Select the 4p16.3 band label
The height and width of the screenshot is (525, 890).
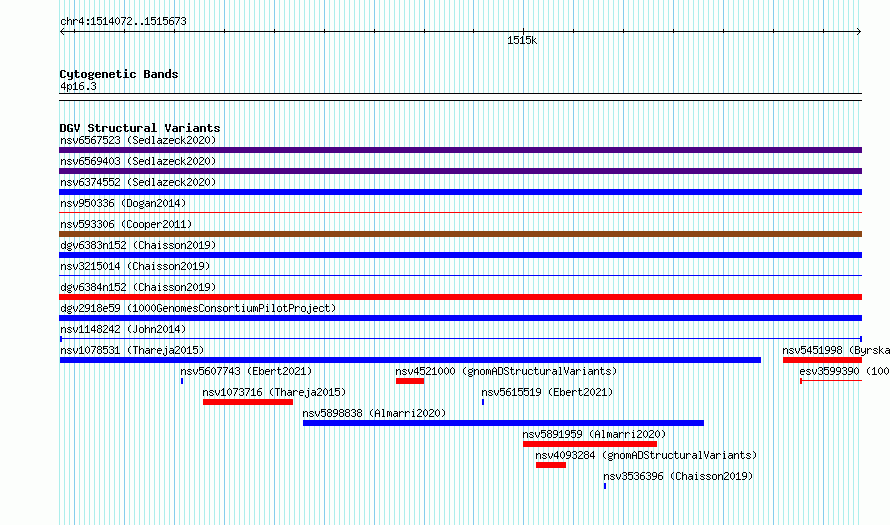point(78,86)
